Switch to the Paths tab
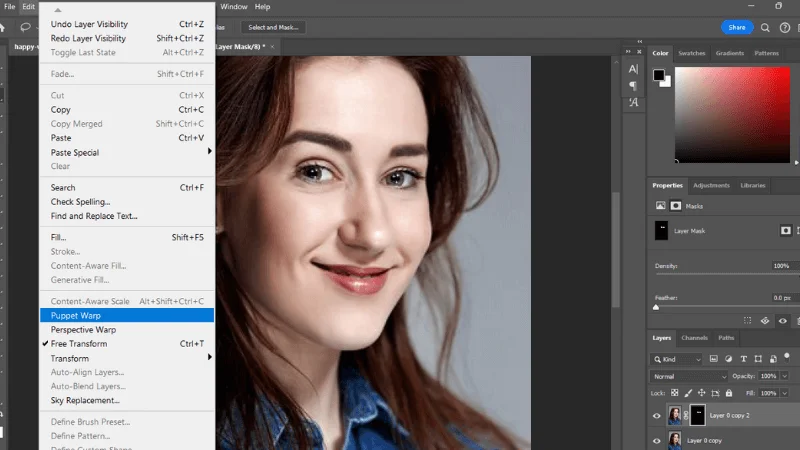Viewport: 800px width, 450px height. click(x=726, y=338)
